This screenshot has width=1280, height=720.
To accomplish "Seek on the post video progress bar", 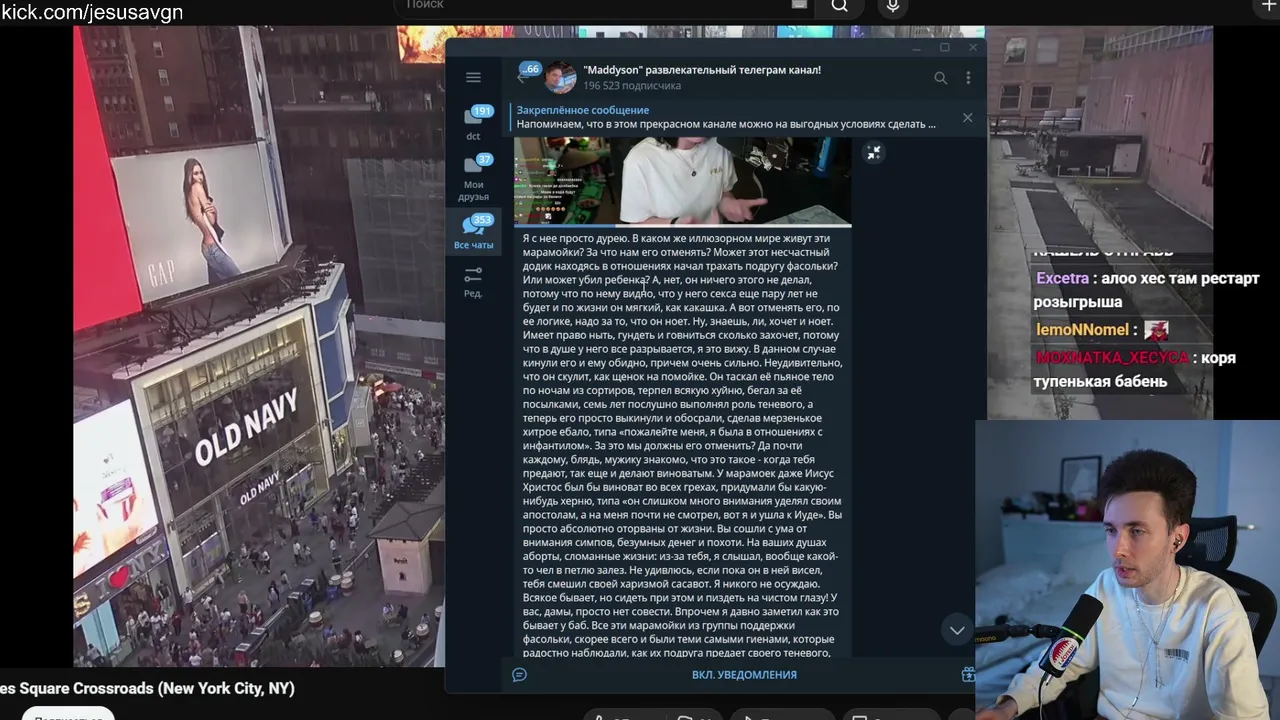I will (683, 226).
